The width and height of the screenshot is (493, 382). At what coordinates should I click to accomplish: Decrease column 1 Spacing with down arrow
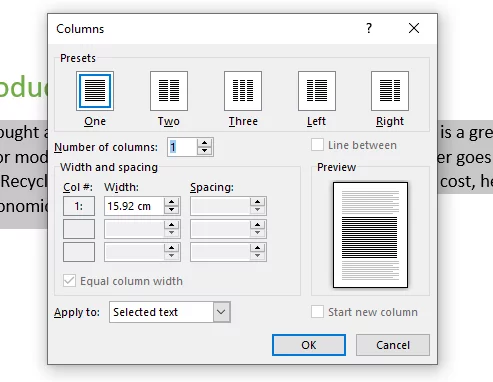257,210
